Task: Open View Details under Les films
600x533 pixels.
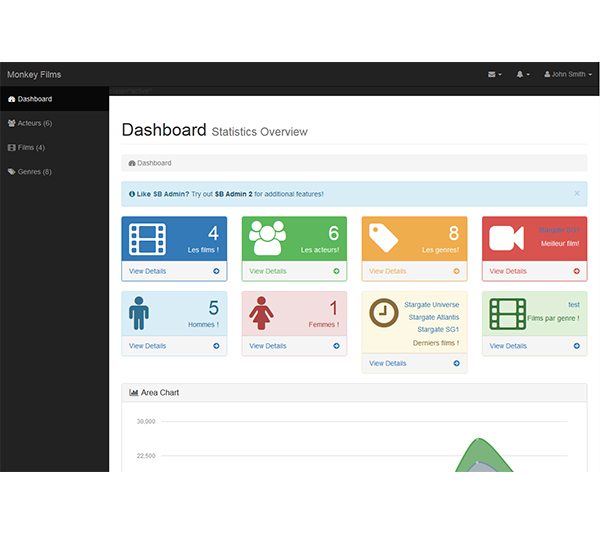Action: [147, 271]
